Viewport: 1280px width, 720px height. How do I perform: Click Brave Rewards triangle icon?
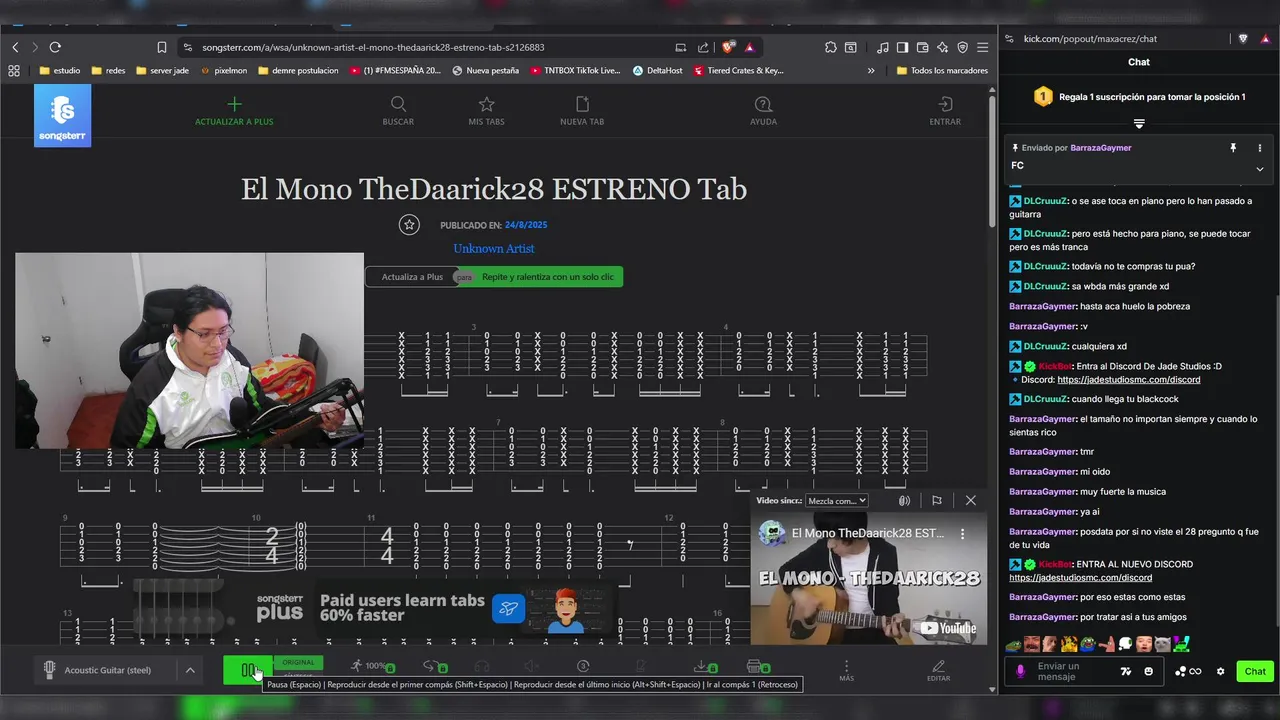749,47
